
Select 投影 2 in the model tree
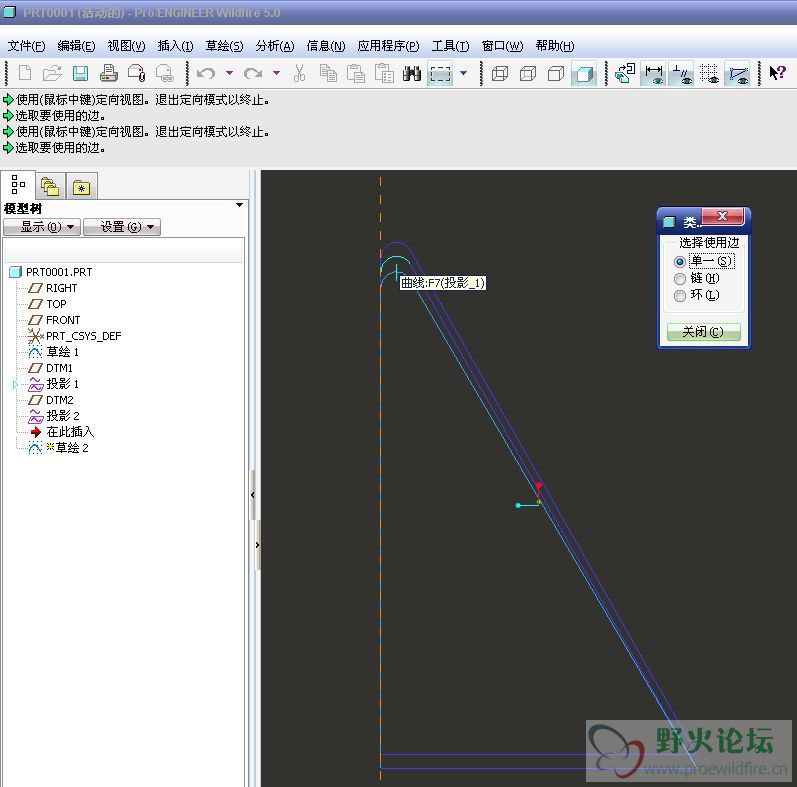tap(63, 416)
